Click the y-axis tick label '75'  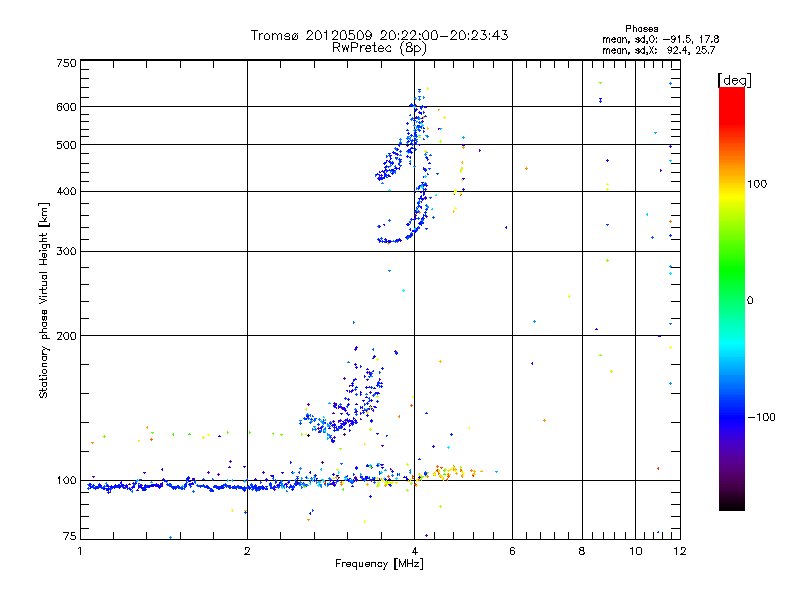click(70, 536)
